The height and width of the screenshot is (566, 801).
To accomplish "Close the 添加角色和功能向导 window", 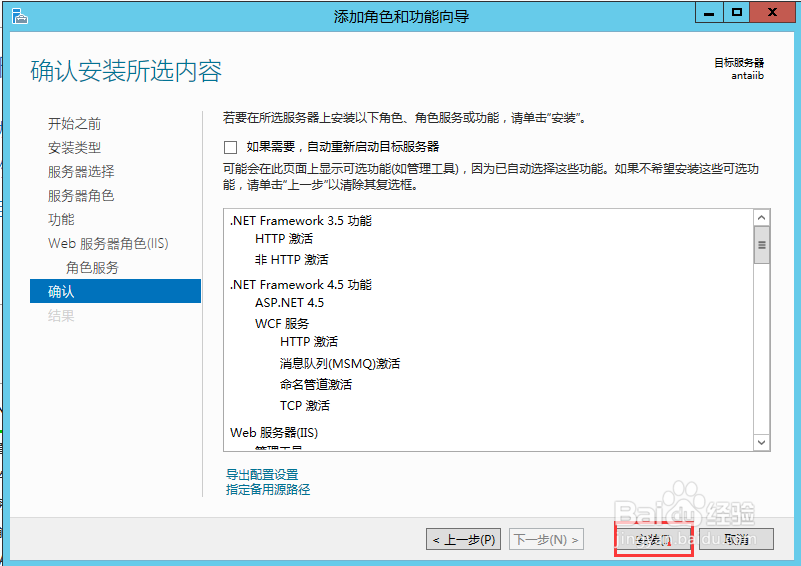I will (772, 13).
